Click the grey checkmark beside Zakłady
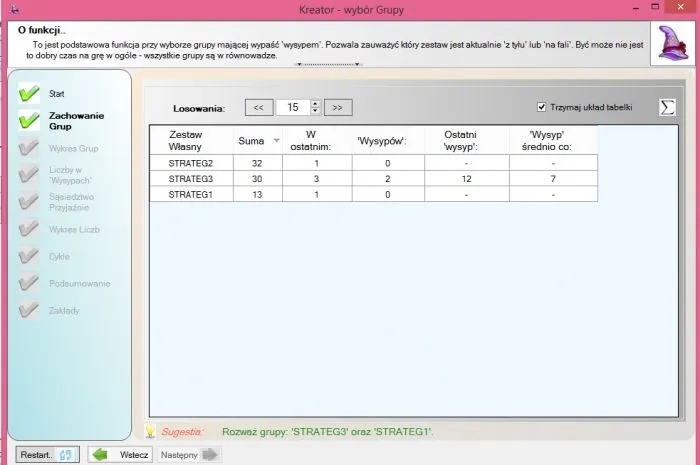 pos(29,311)
